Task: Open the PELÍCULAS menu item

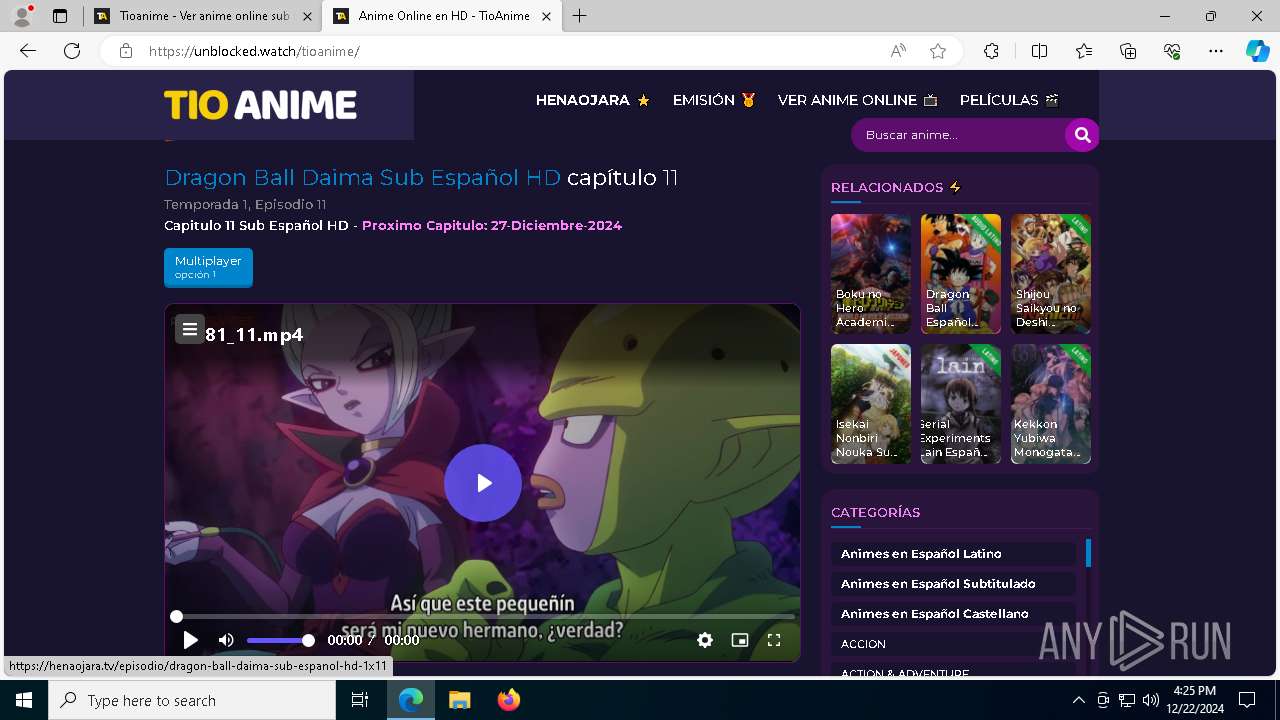Action: [x=1009, y=100]
